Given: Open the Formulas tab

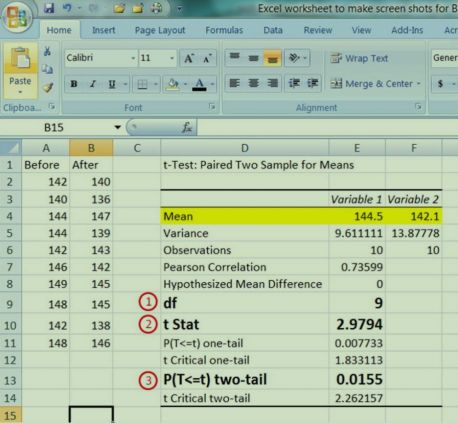Looking at the screenshot, I should (224, 30).
